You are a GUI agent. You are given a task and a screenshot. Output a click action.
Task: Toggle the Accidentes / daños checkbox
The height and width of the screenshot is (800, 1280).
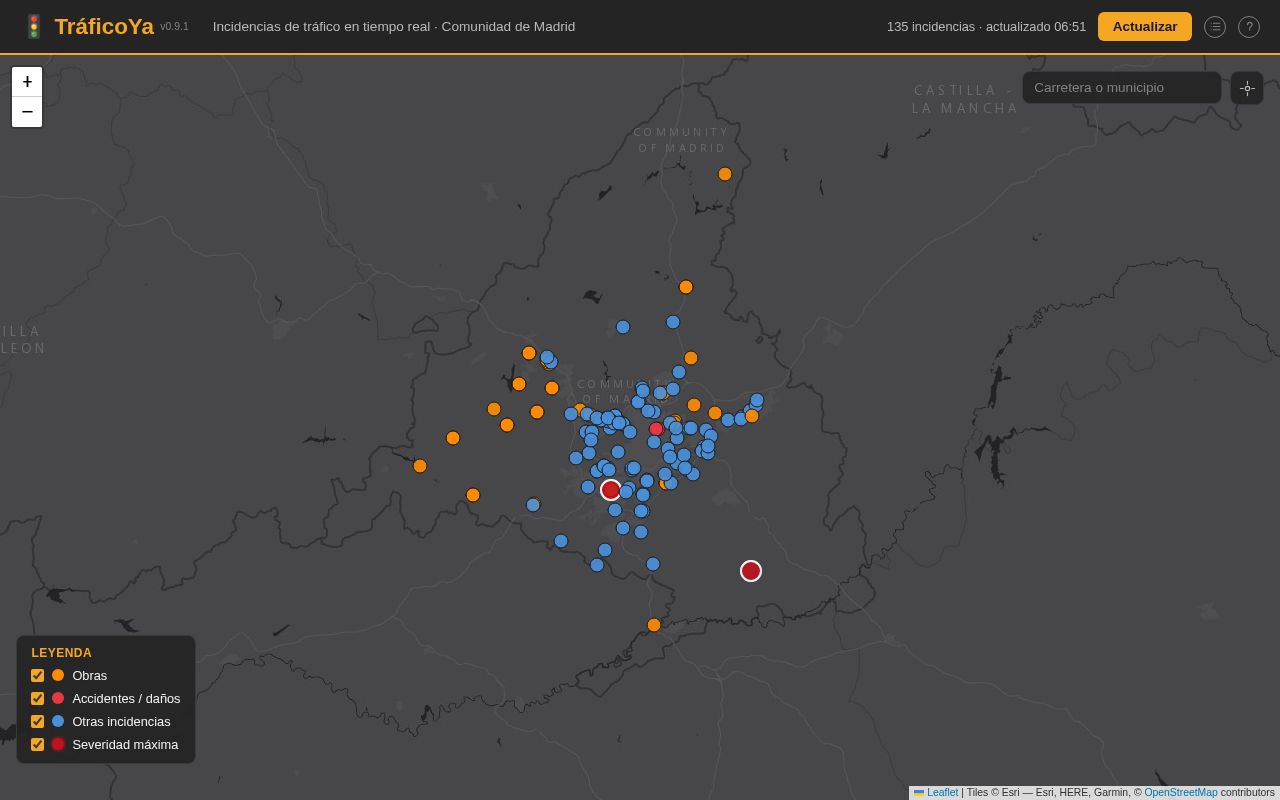(38, 699)
